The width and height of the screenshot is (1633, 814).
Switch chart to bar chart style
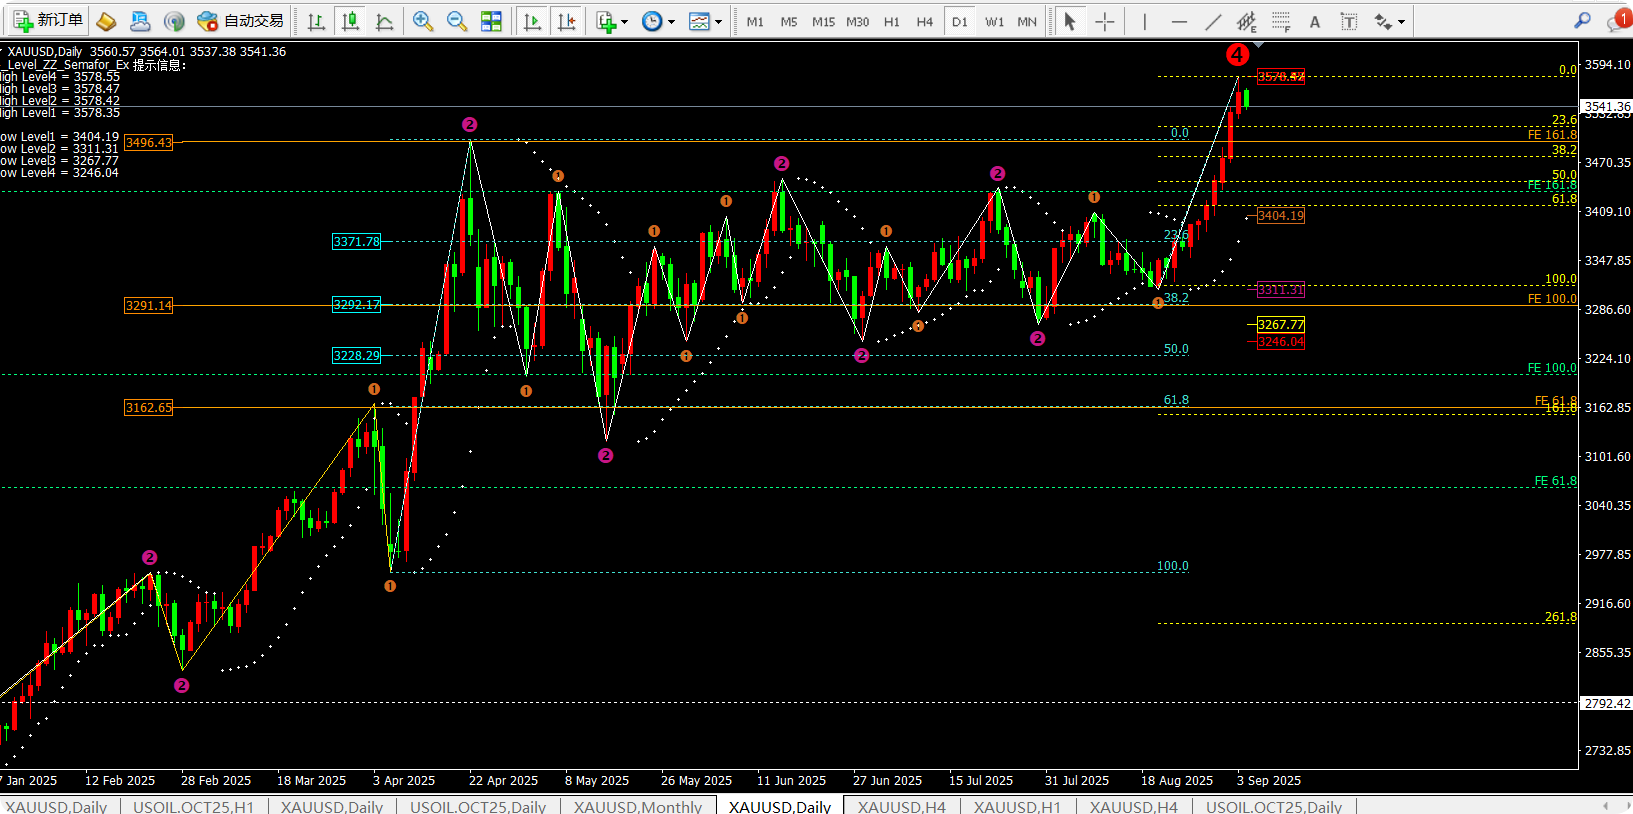click(316, 21)
